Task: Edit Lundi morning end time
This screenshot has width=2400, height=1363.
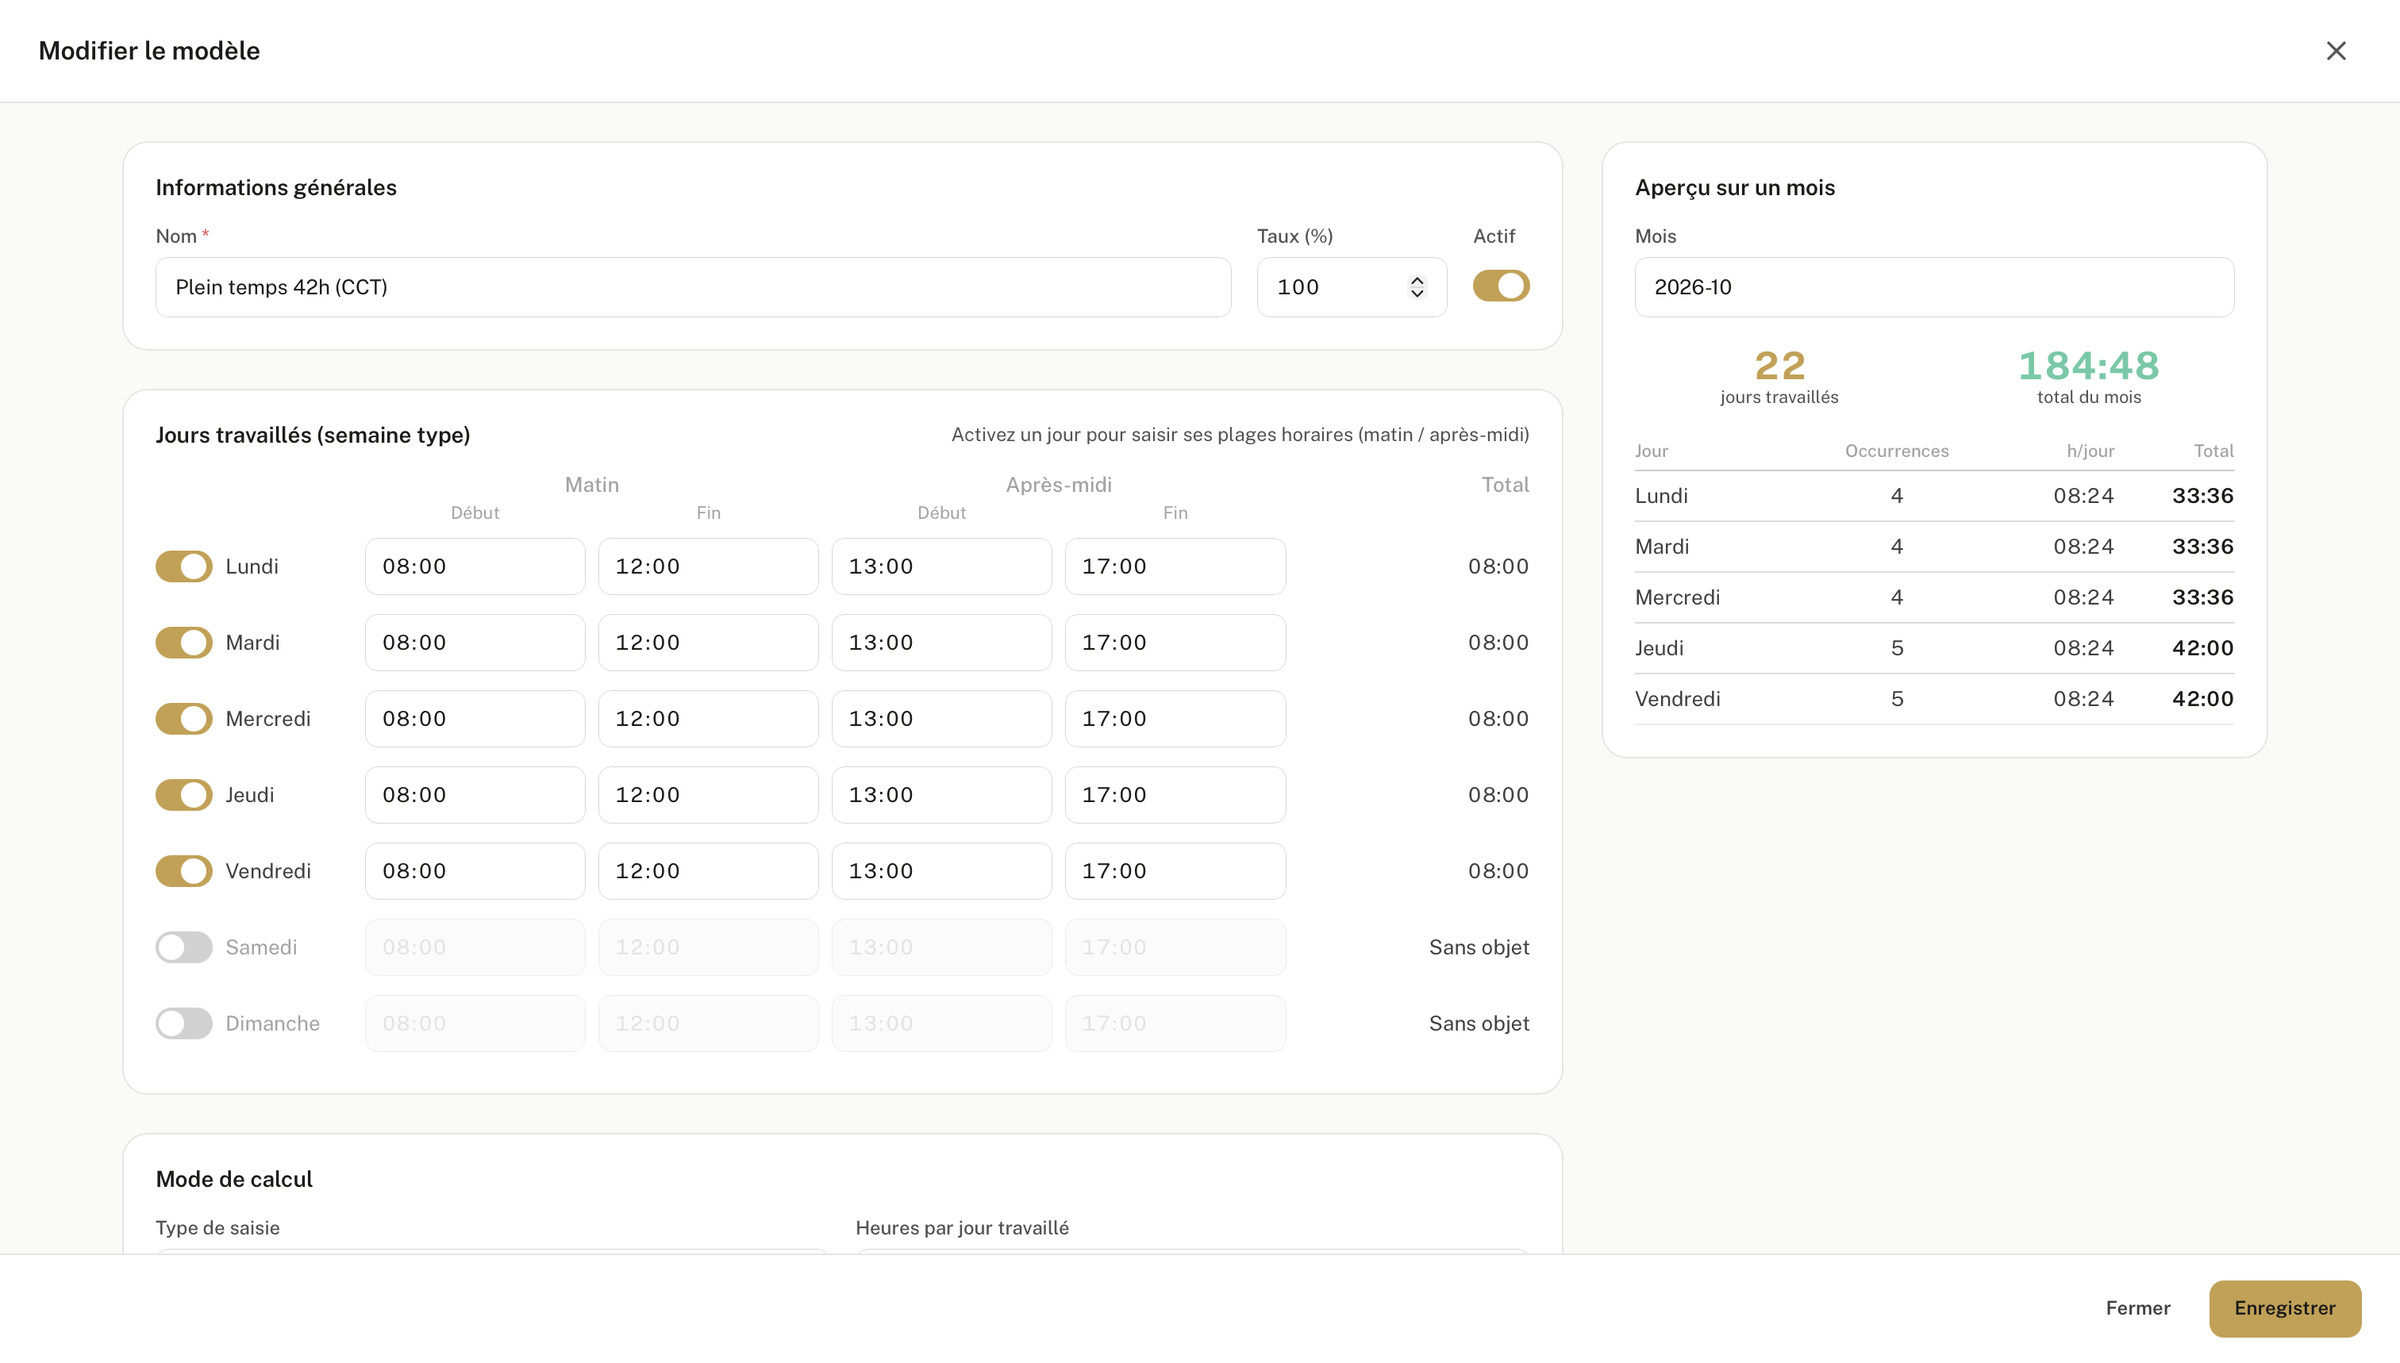Action: (x=708, y=566)
